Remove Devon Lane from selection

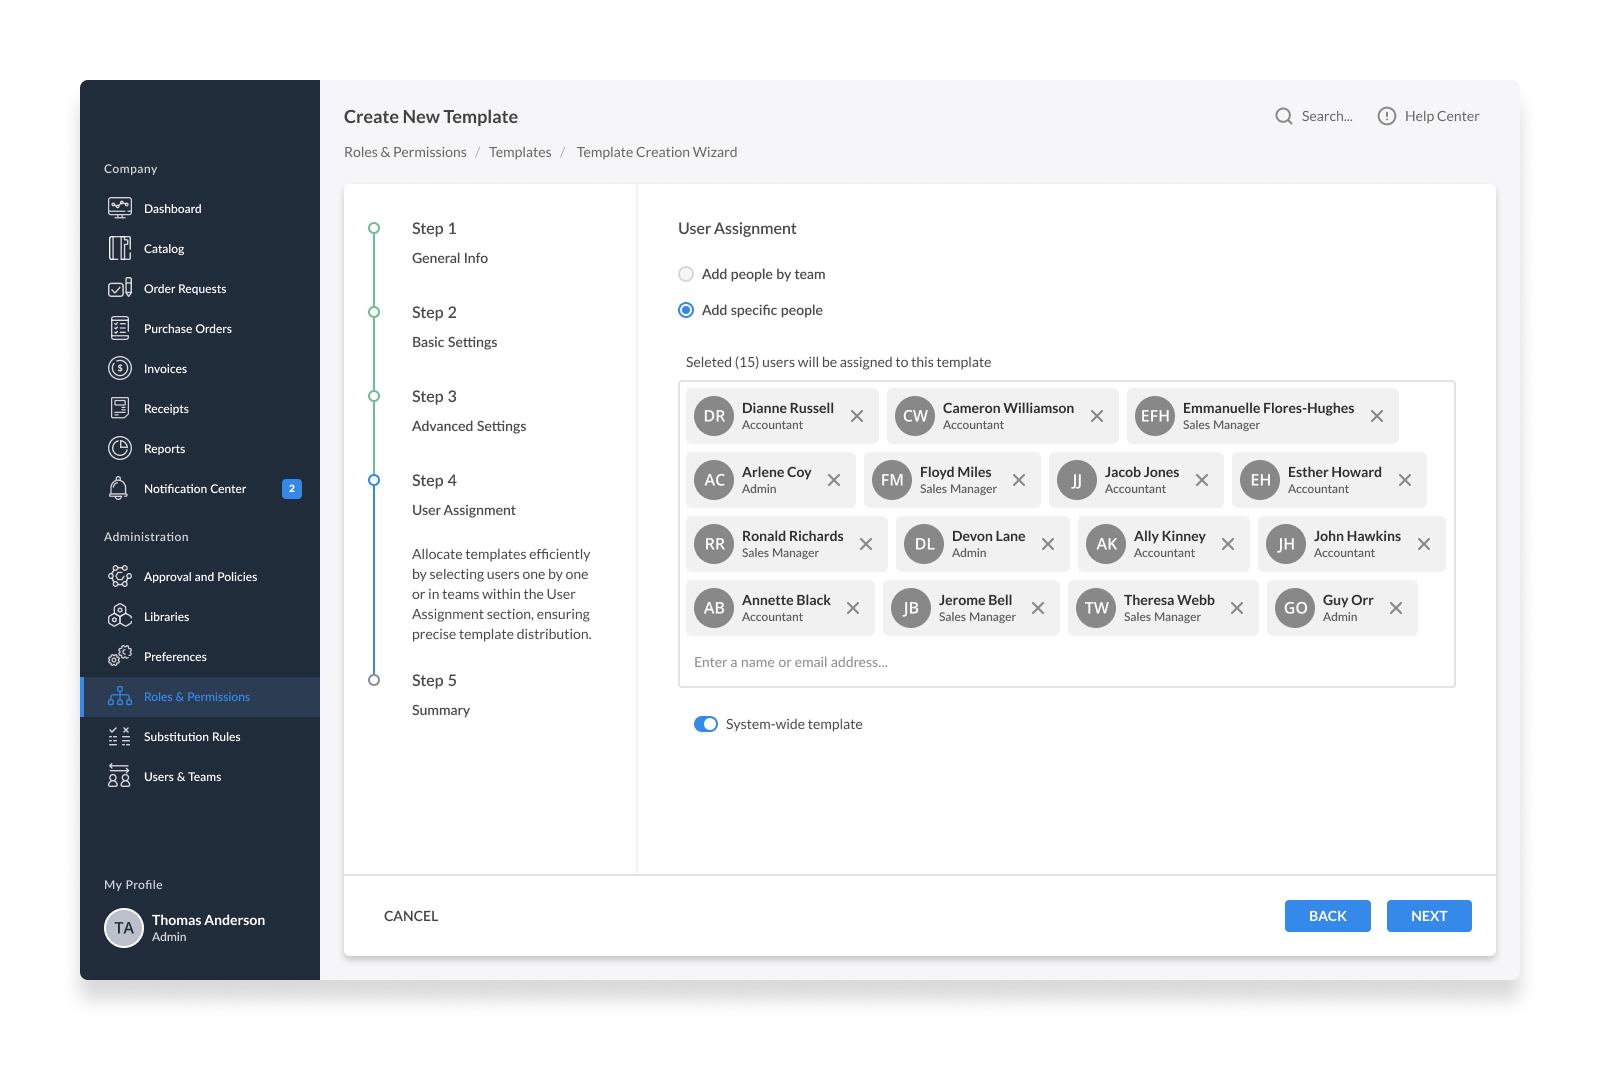1048,544
